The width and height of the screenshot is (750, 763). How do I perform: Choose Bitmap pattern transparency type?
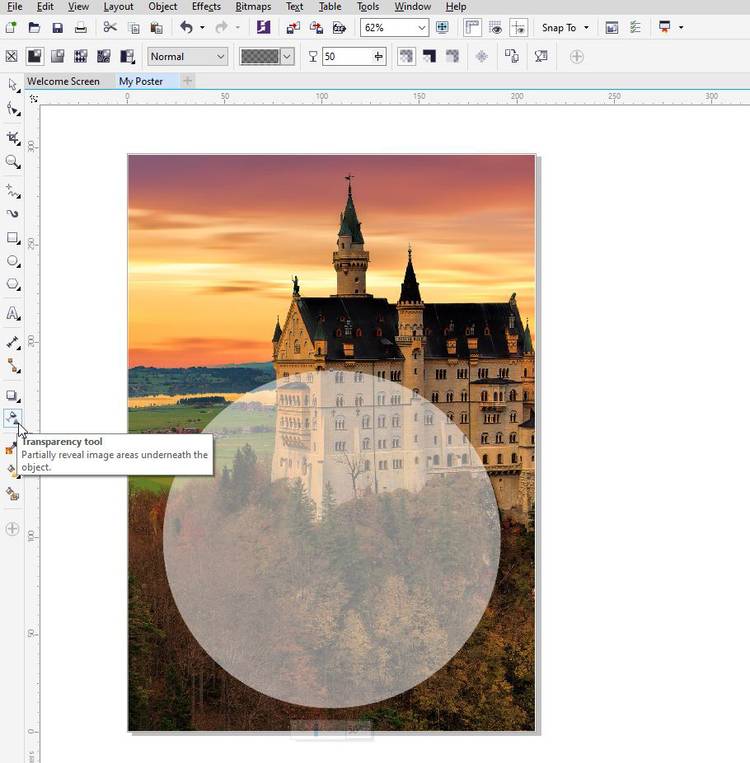coord(104,56)
